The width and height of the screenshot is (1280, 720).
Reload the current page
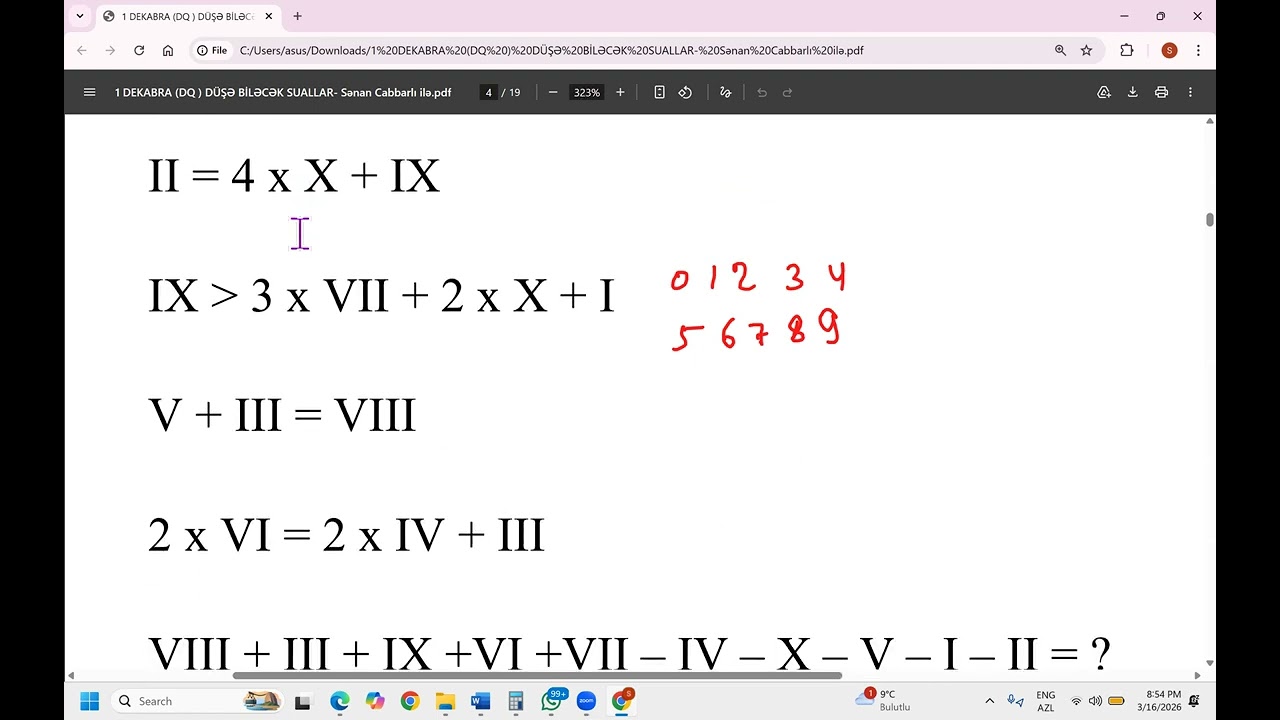tap(139, 50)
